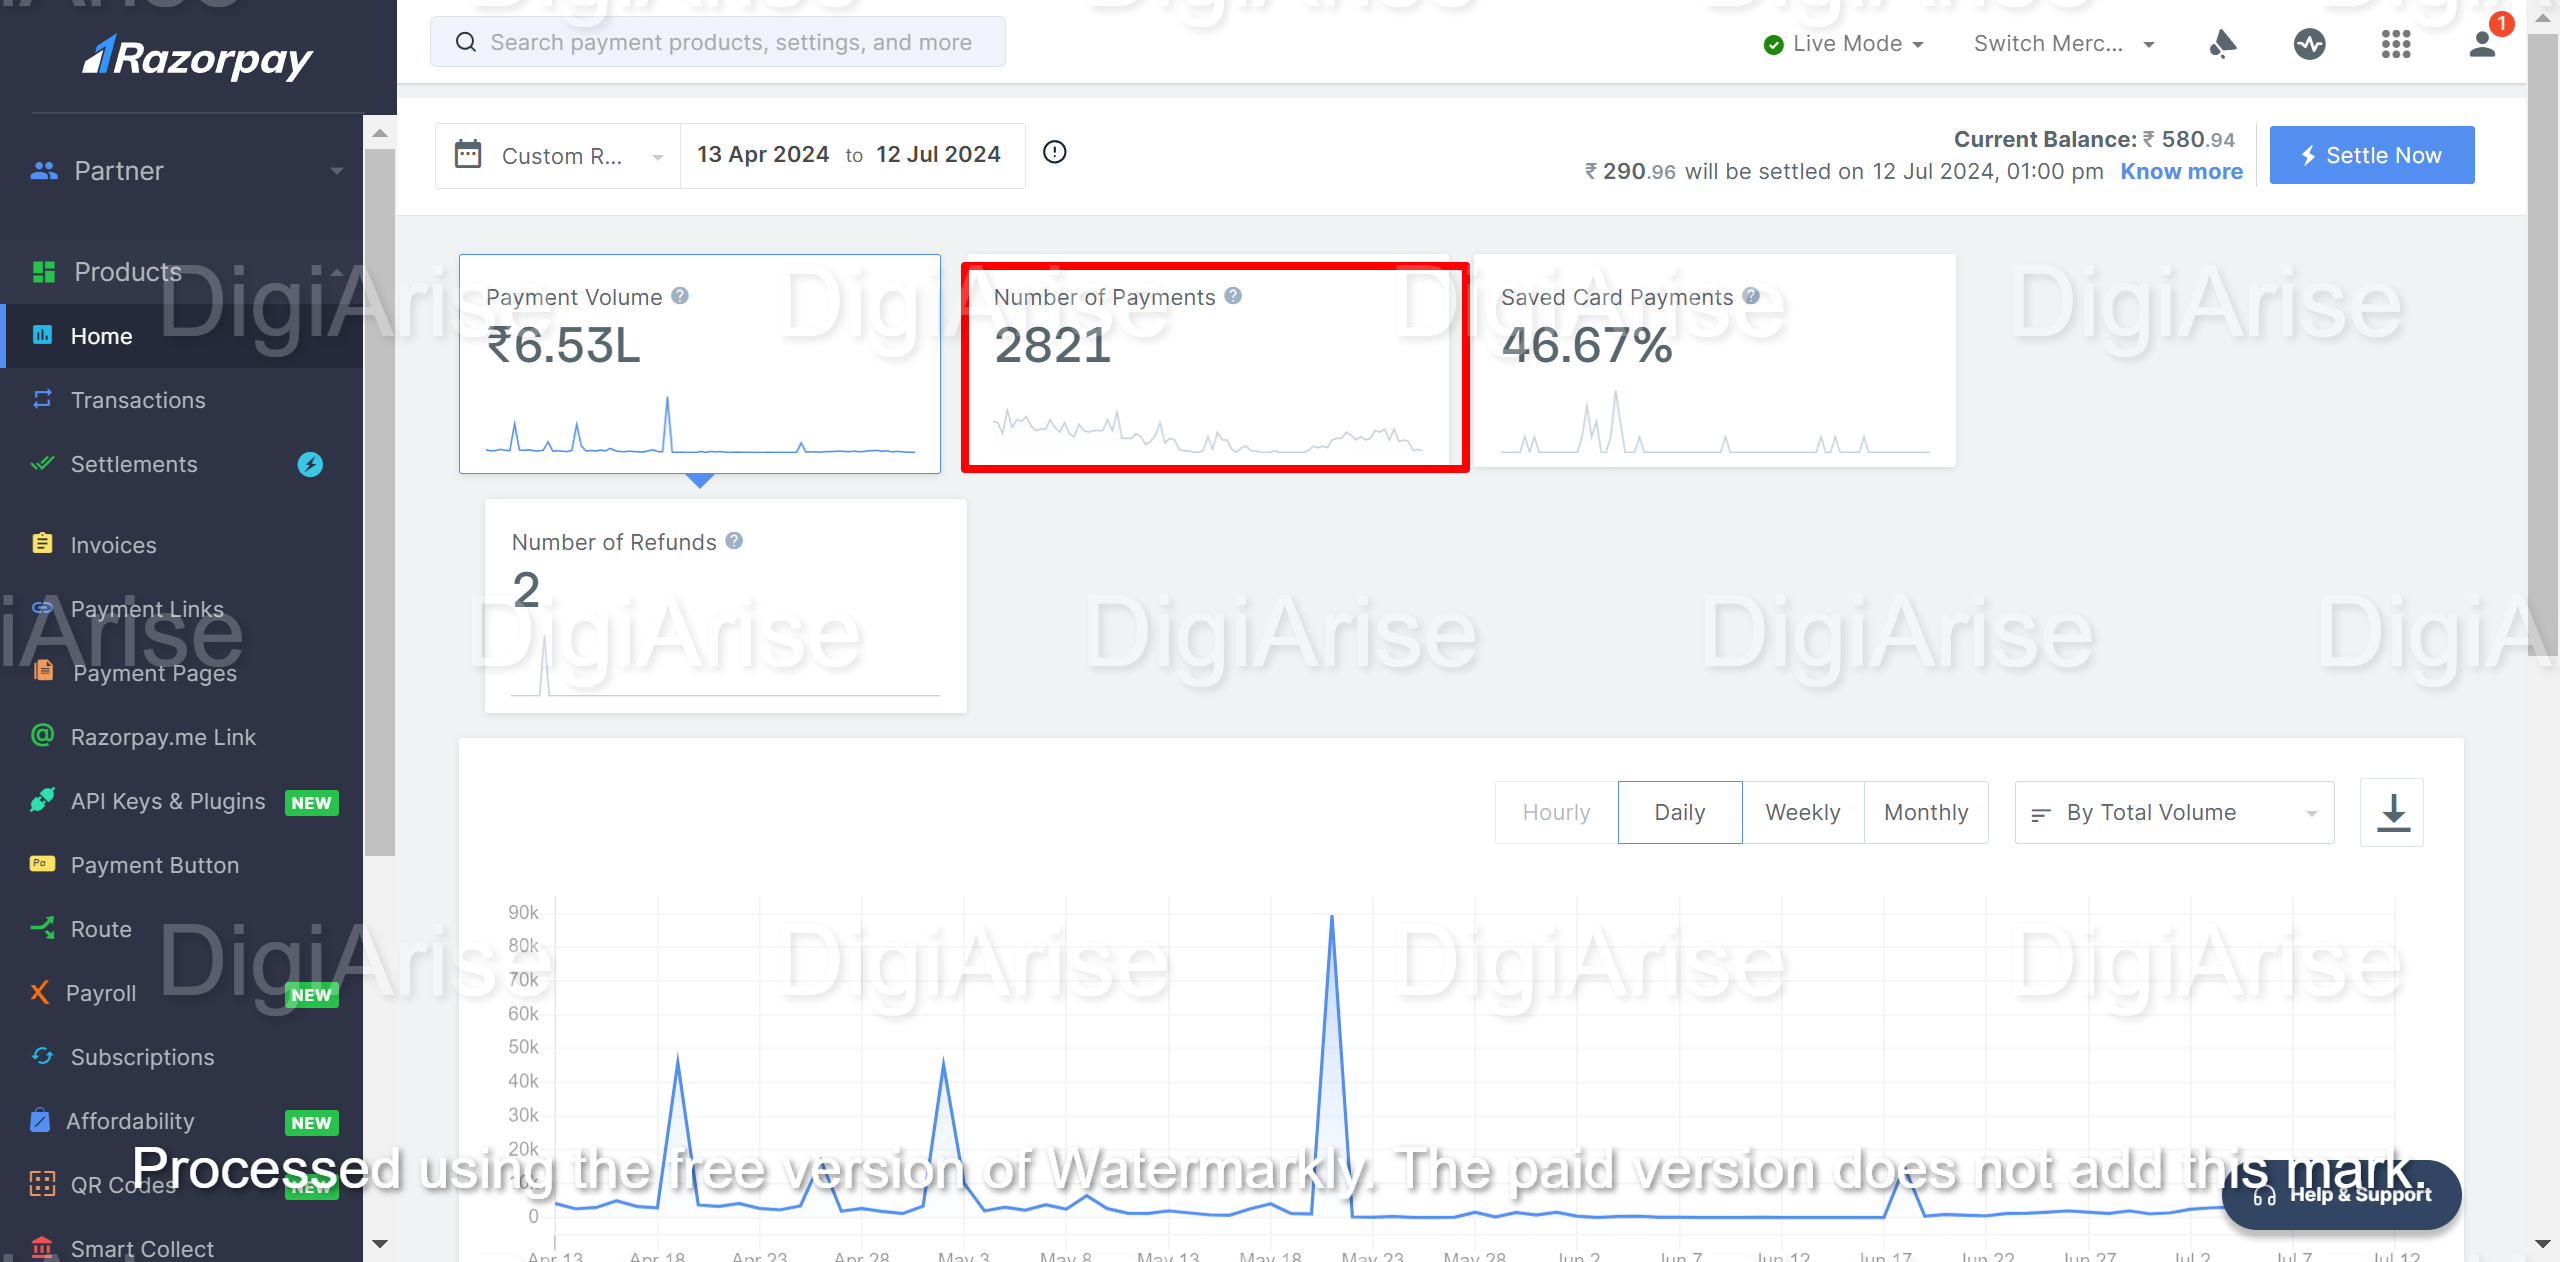Switch the graph to Monthly view

(x=1925, y=812)
